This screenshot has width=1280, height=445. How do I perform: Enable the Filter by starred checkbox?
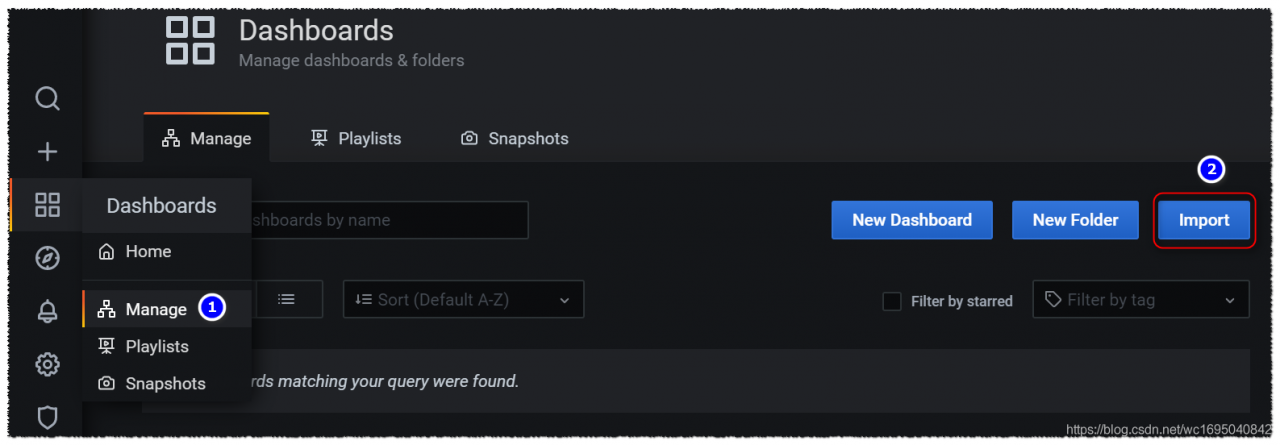pos(892,301)
